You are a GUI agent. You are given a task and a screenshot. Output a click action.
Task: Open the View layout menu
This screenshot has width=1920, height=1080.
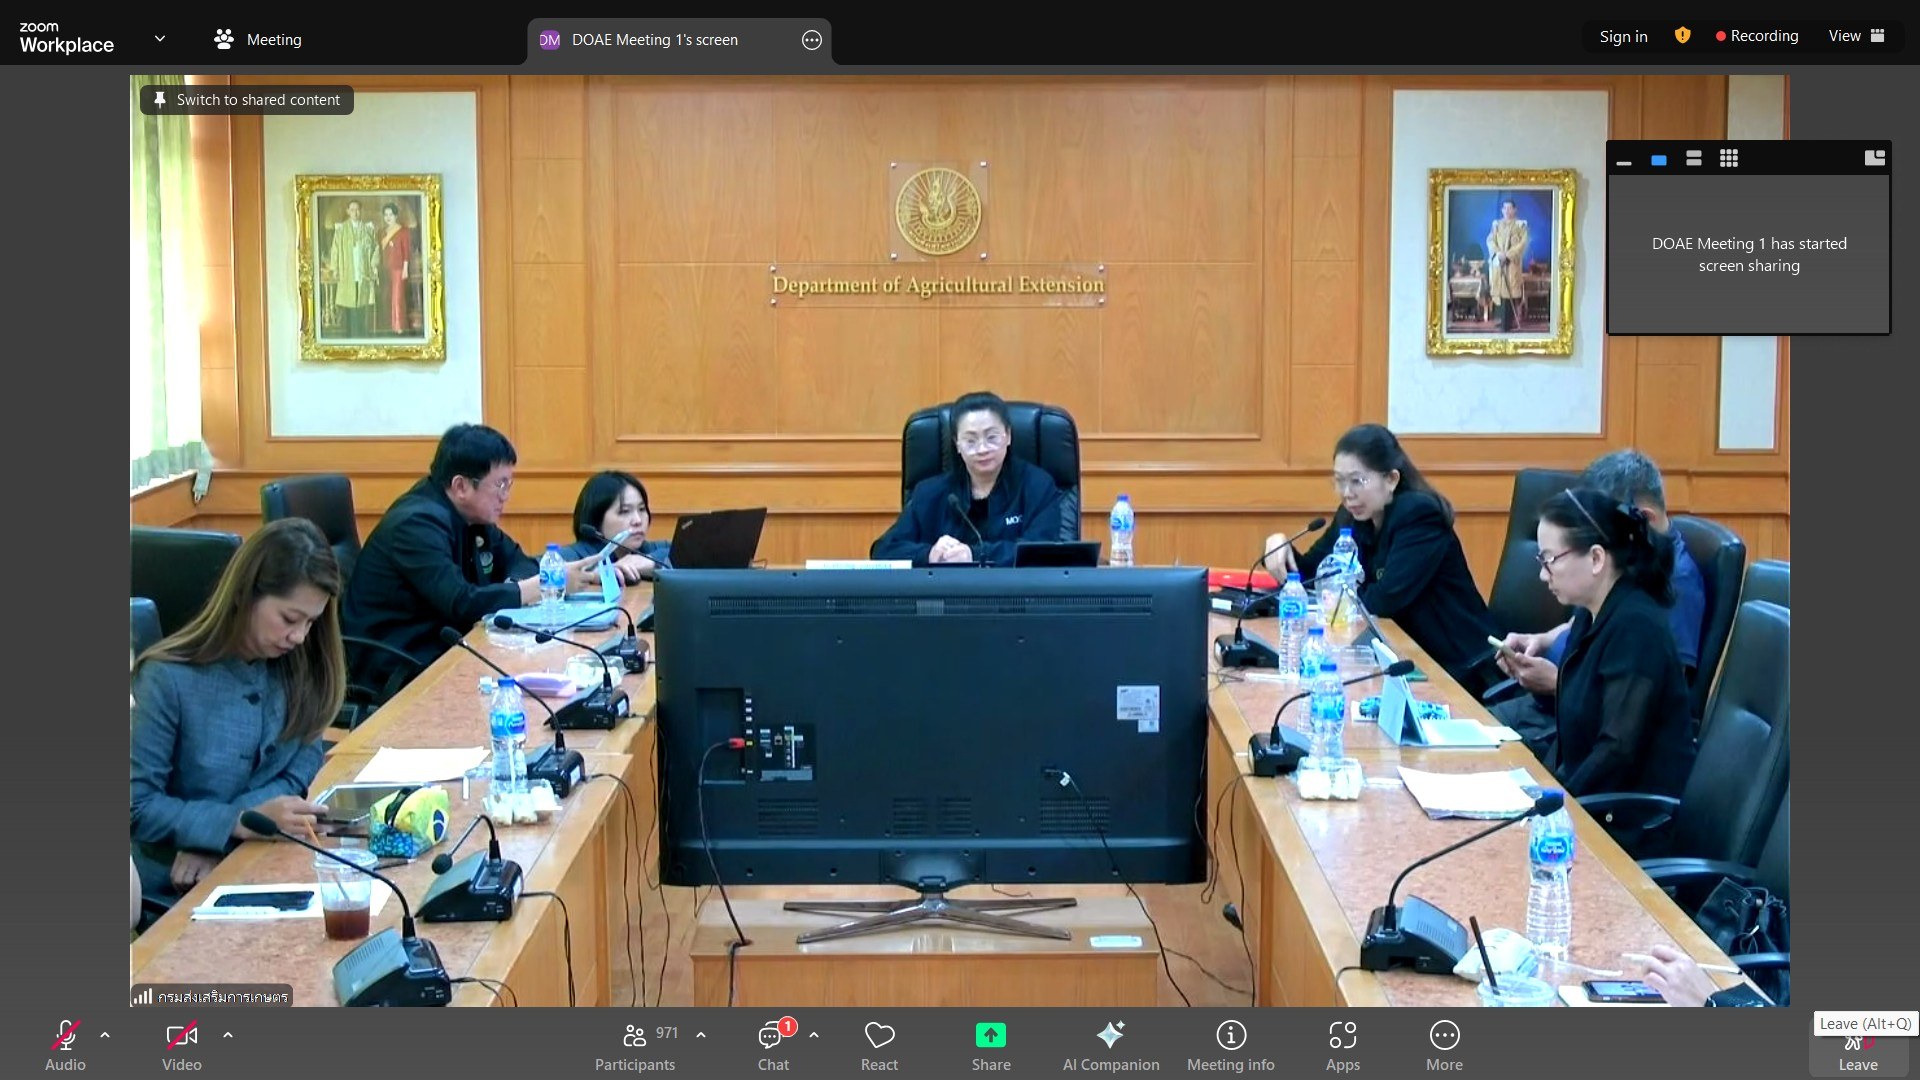click(x=1856, y=36)
